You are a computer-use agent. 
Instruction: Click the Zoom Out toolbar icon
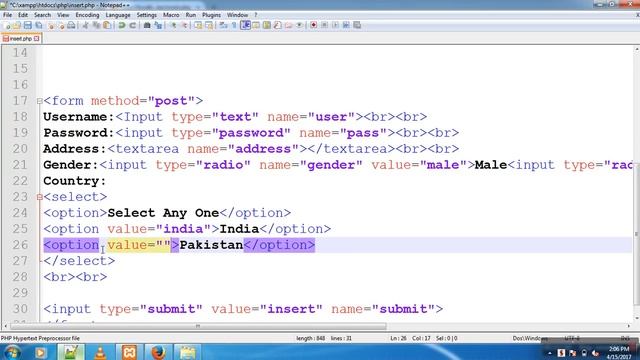pyautogui.click(x=184, y=25)
